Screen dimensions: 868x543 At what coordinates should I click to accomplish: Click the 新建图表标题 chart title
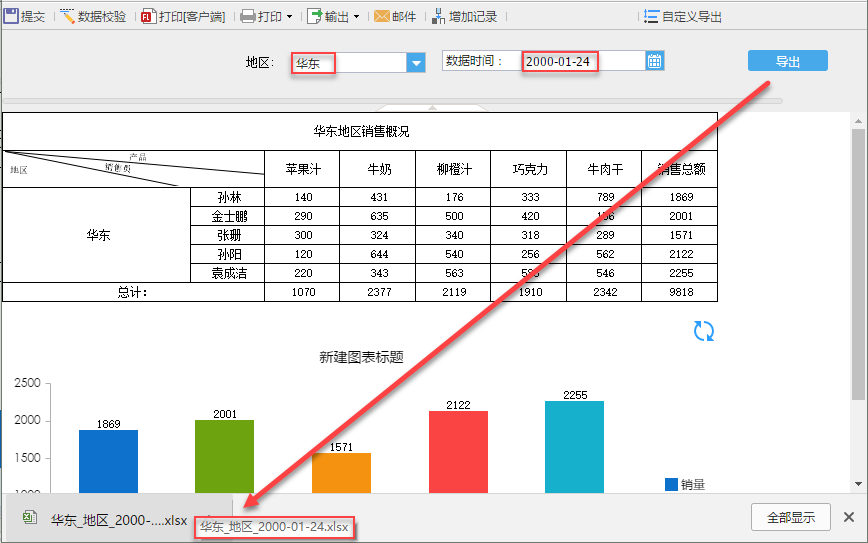[361, 357]
